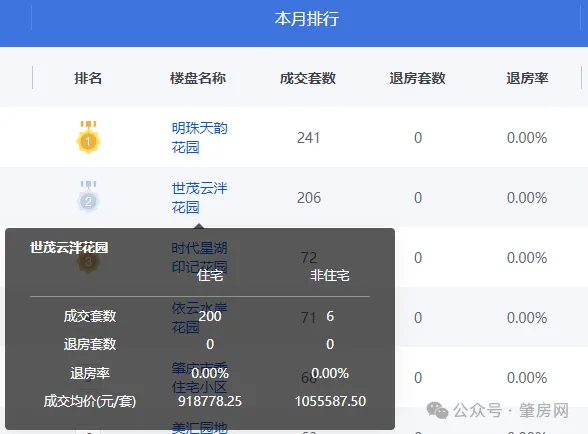The image size is (588, 434).
Task: Click the 住宅 column label in tooltip
Action: [210, 276]
